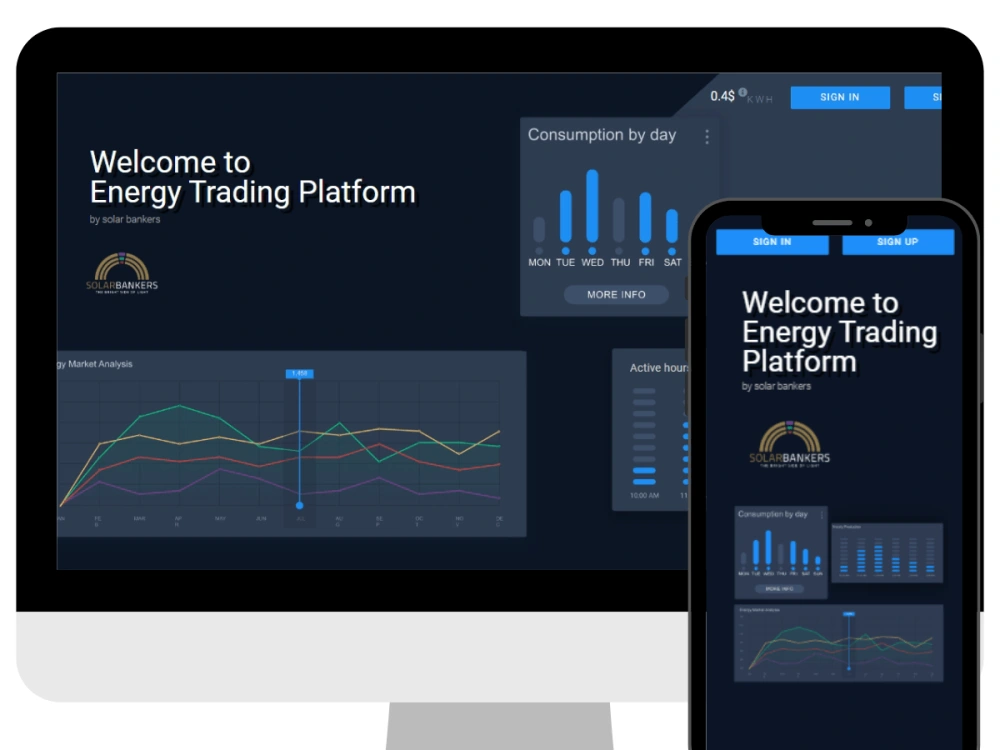The width and height of the screenshot is (1000, 750).
Task: Click the FRI bar on the mobile consumption chart
Action: point(793,555)
